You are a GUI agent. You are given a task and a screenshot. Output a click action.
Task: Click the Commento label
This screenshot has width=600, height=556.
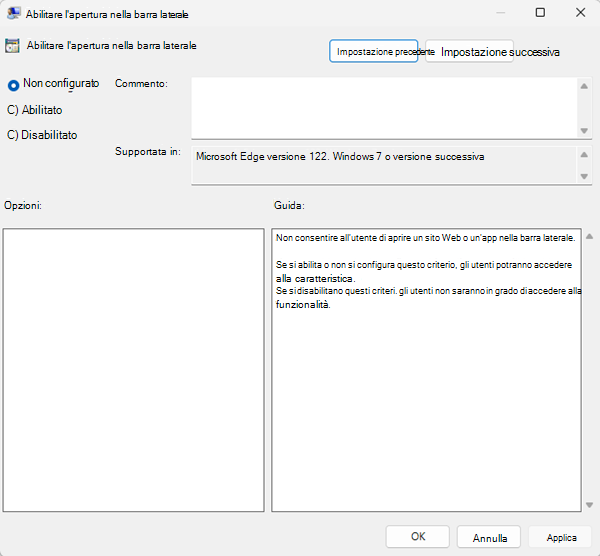pyautogui.click(x=141, y=83)
